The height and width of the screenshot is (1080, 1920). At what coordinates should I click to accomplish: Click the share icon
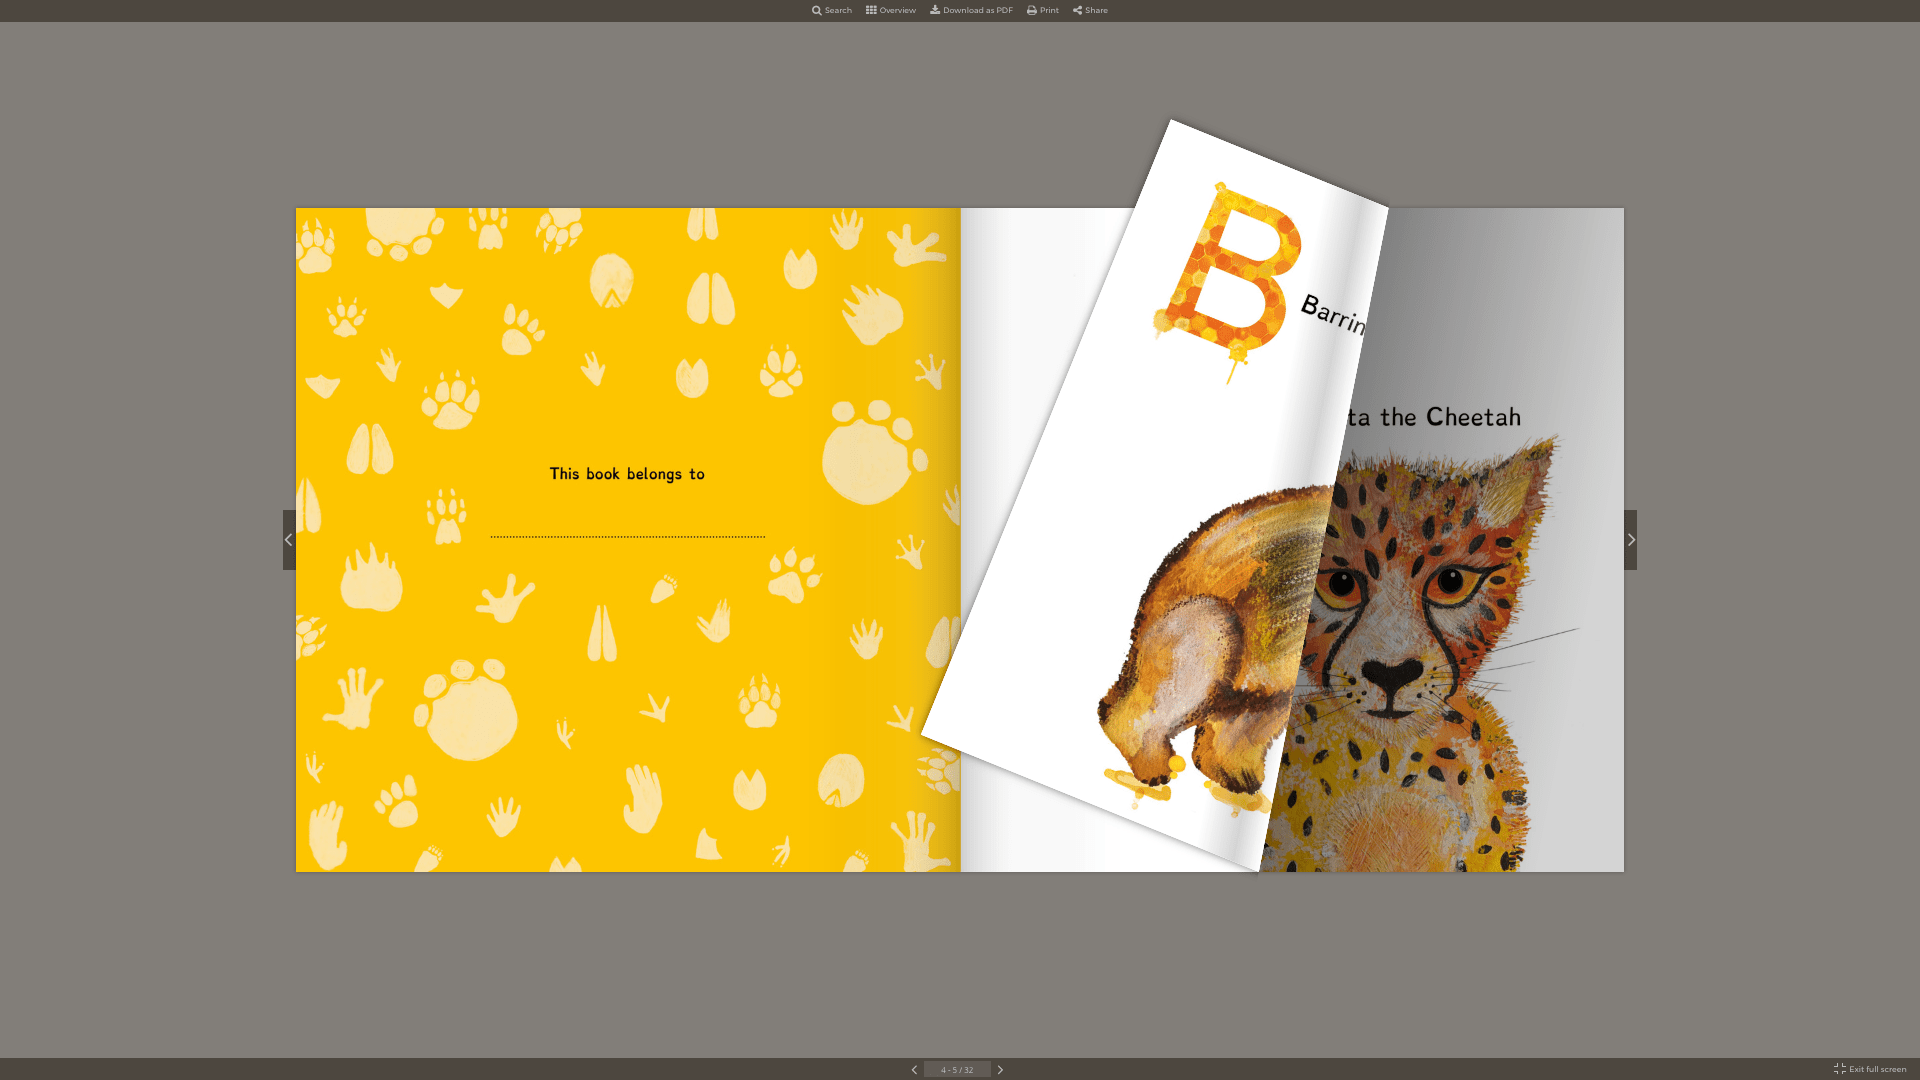coord(1078,10)
